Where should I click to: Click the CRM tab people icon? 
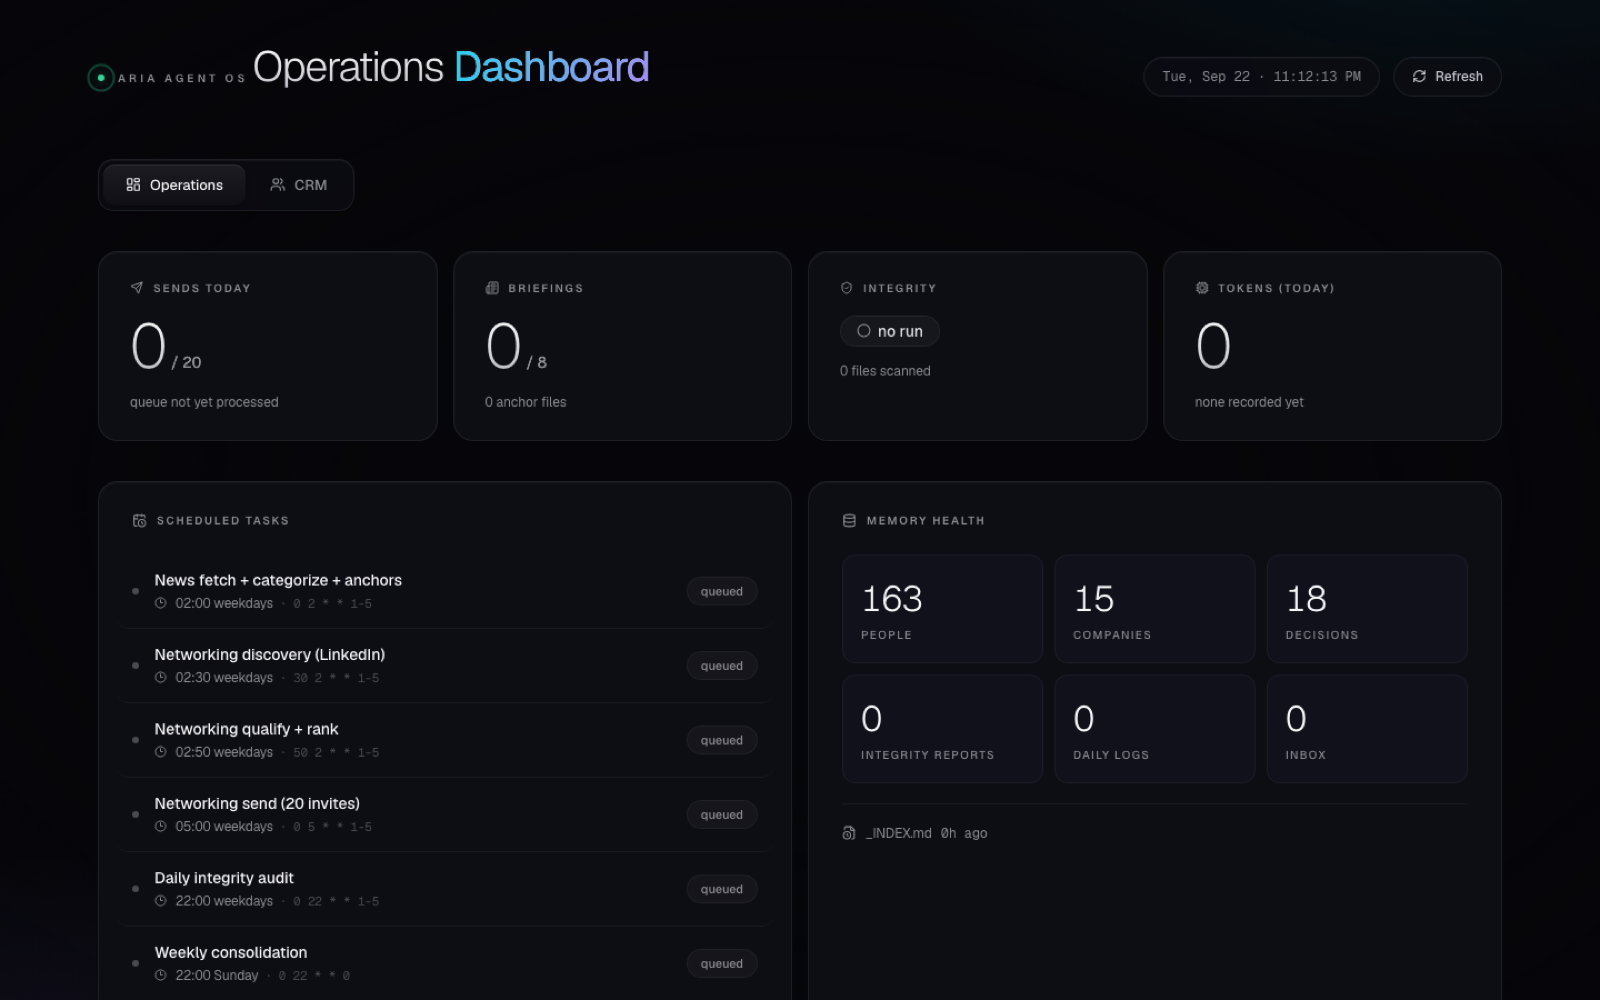(278, 185)
